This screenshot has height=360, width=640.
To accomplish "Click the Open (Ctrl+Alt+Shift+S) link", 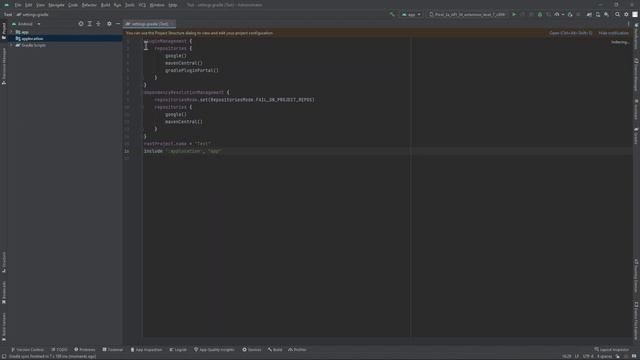I will [570, 33].
